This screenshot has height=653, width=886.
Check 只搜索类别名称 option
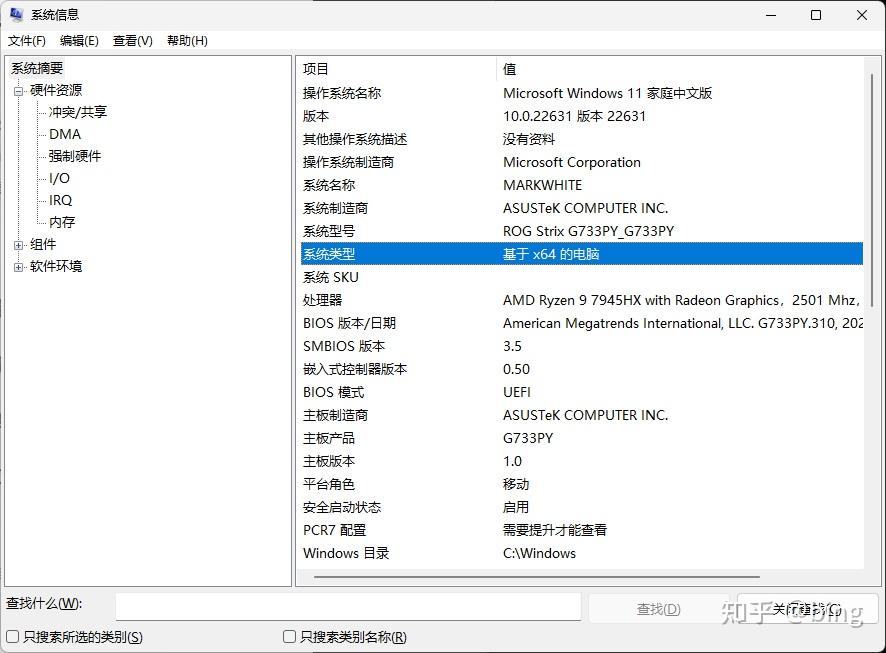tap(289, 637)
